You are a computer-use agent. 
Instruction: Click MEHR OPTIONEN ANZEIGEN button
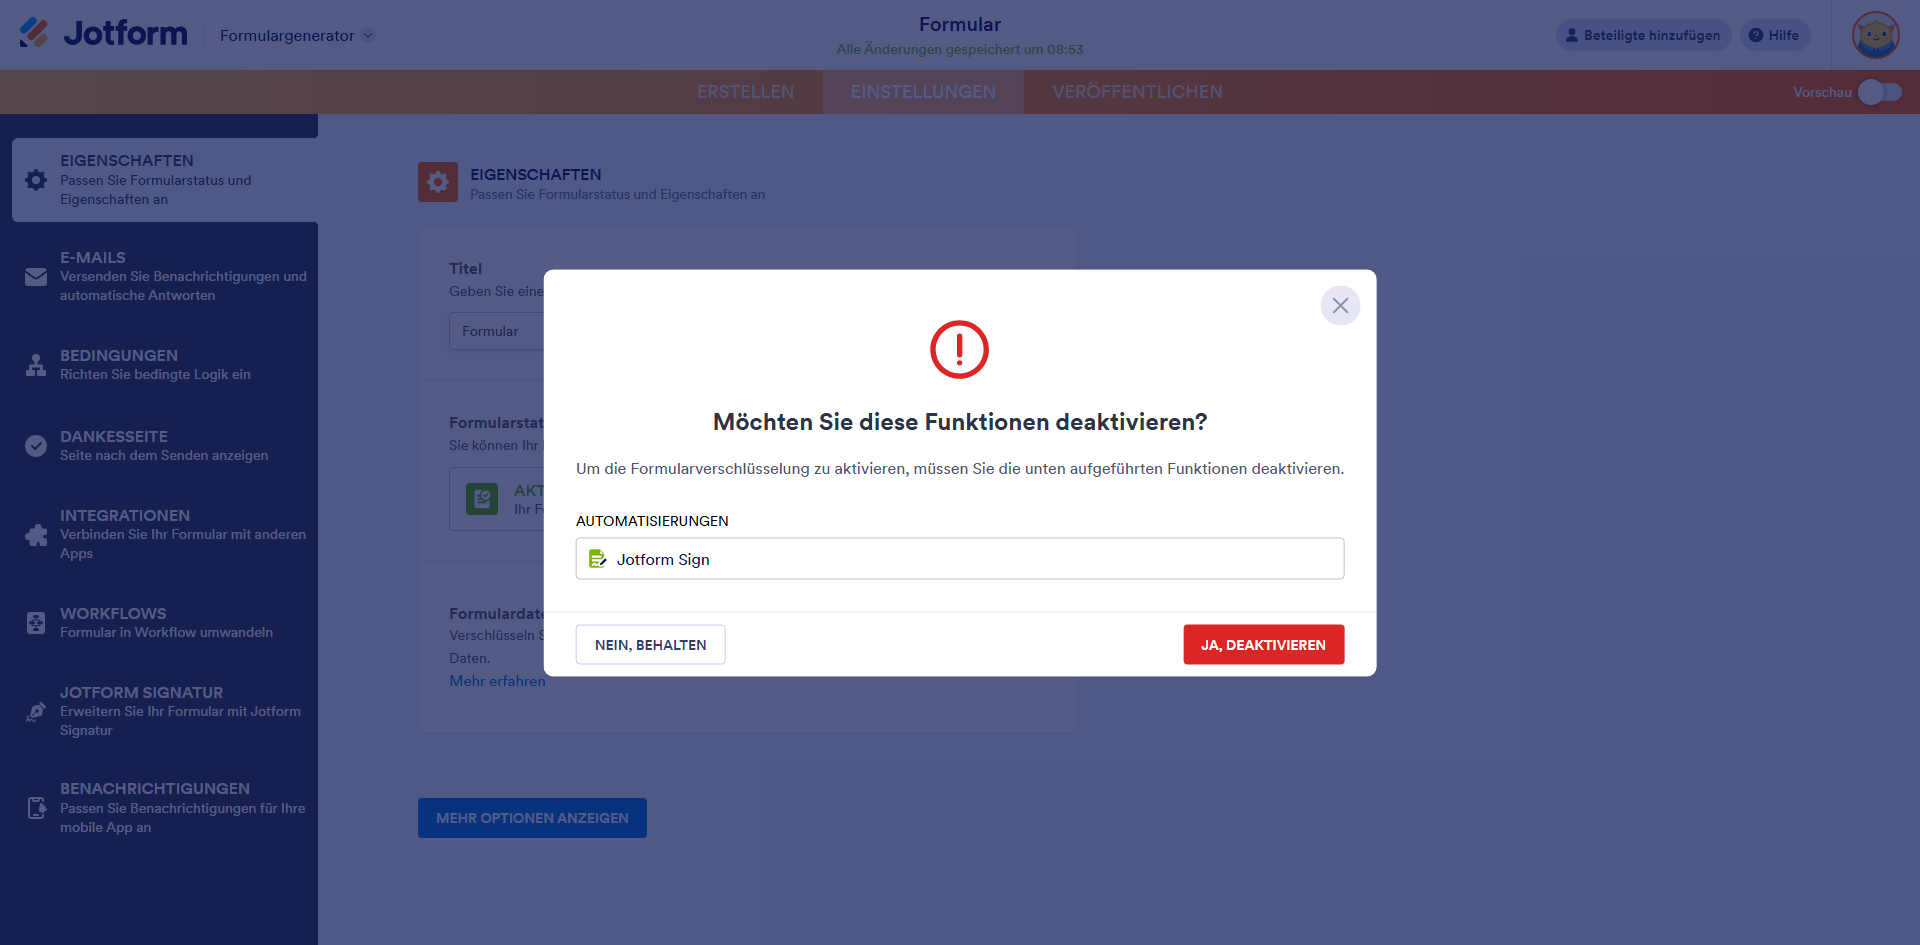(x=532, y=818)
